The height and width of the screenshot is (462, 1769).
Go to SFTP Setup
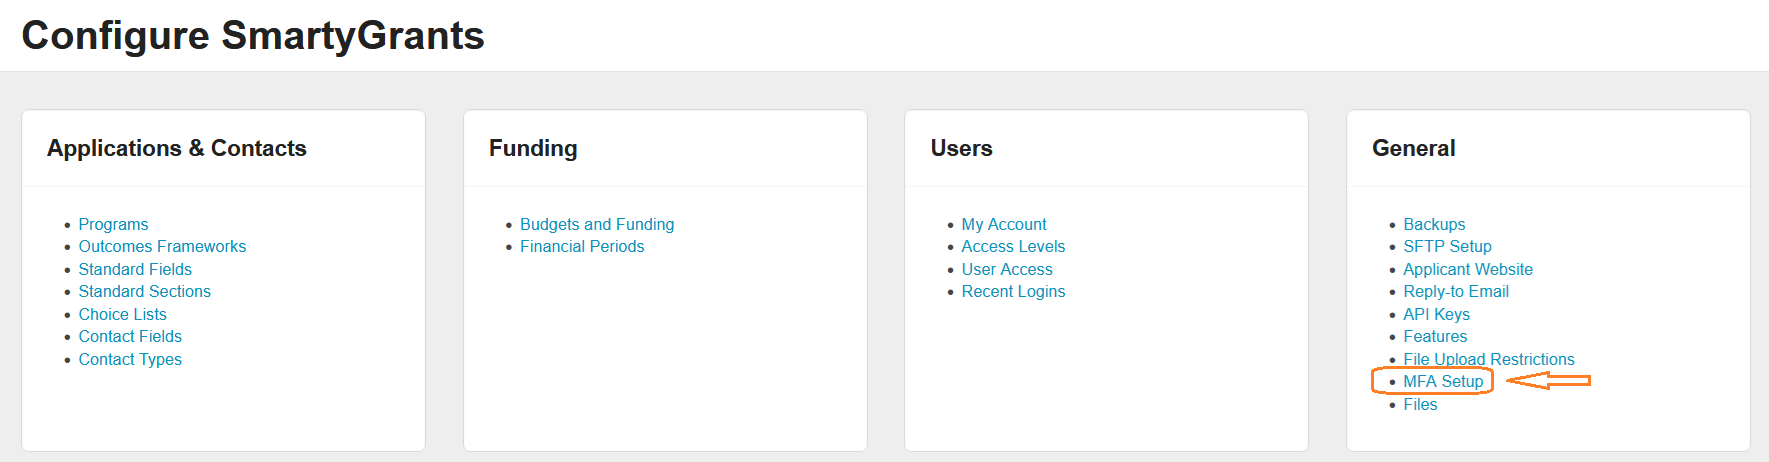point(1447,246)
